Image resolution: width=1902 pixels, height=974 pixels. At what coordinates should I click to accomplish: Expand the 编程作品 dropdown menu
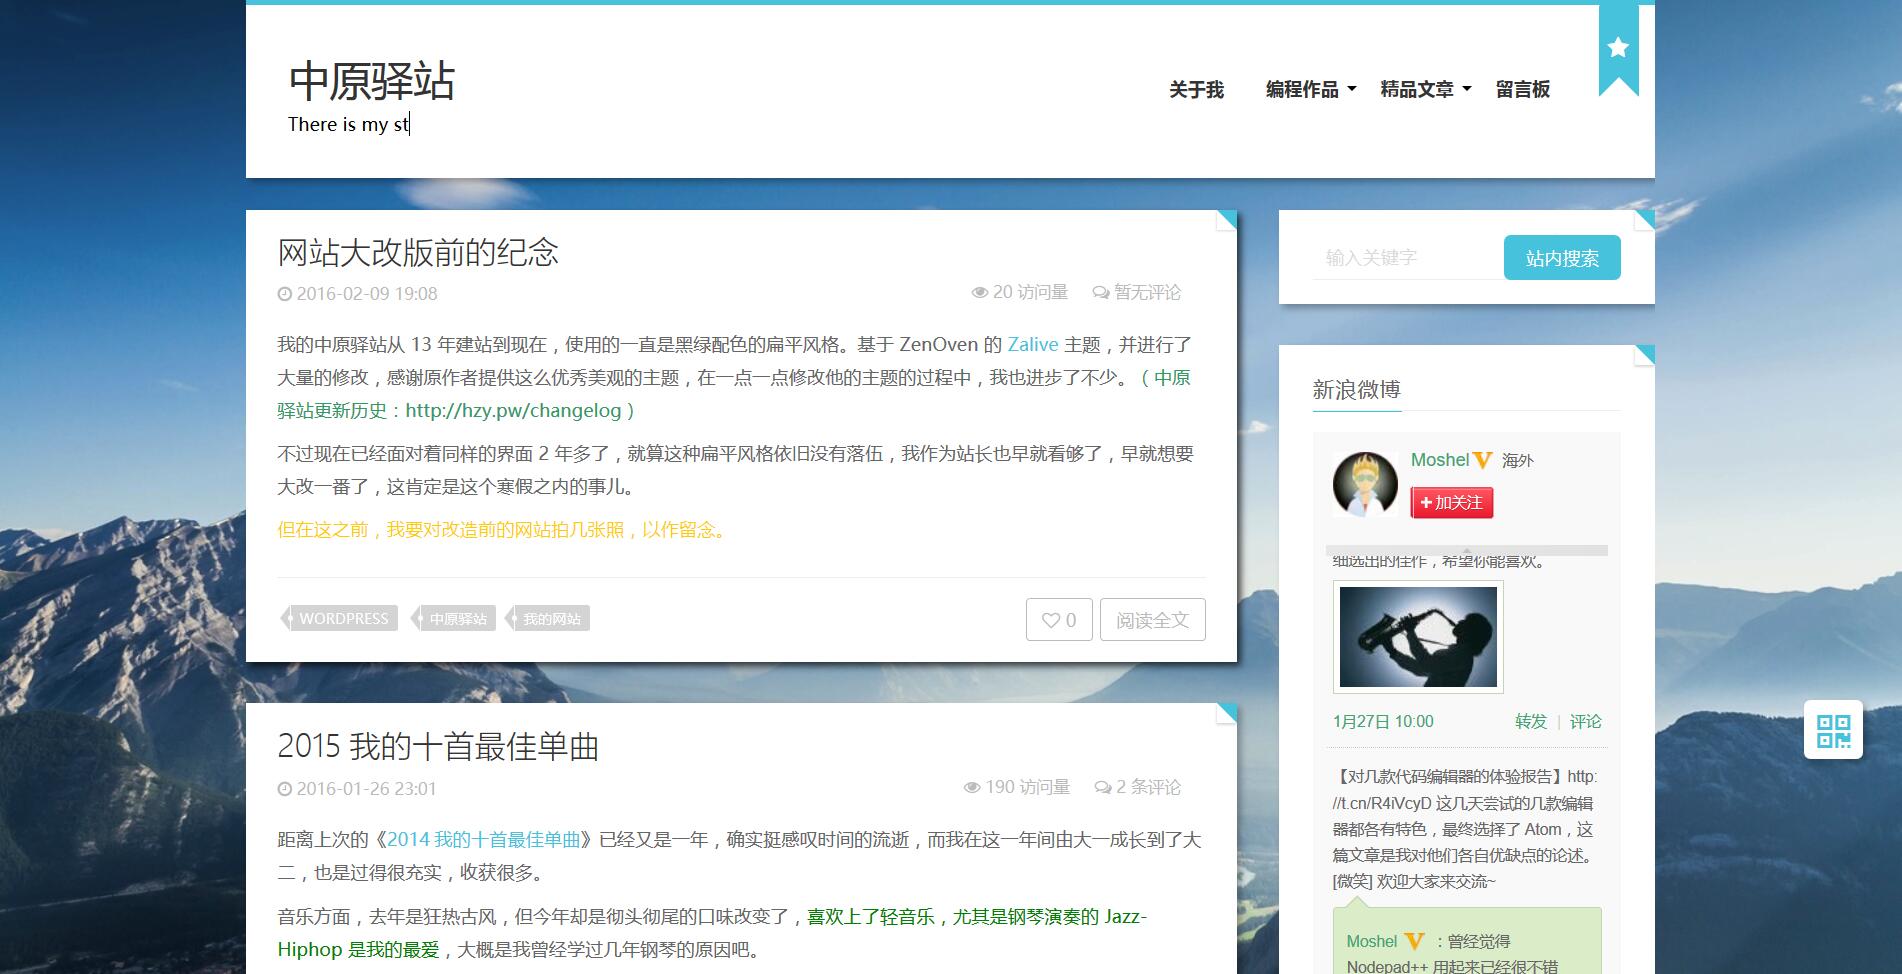click(x=1310, y=90)
